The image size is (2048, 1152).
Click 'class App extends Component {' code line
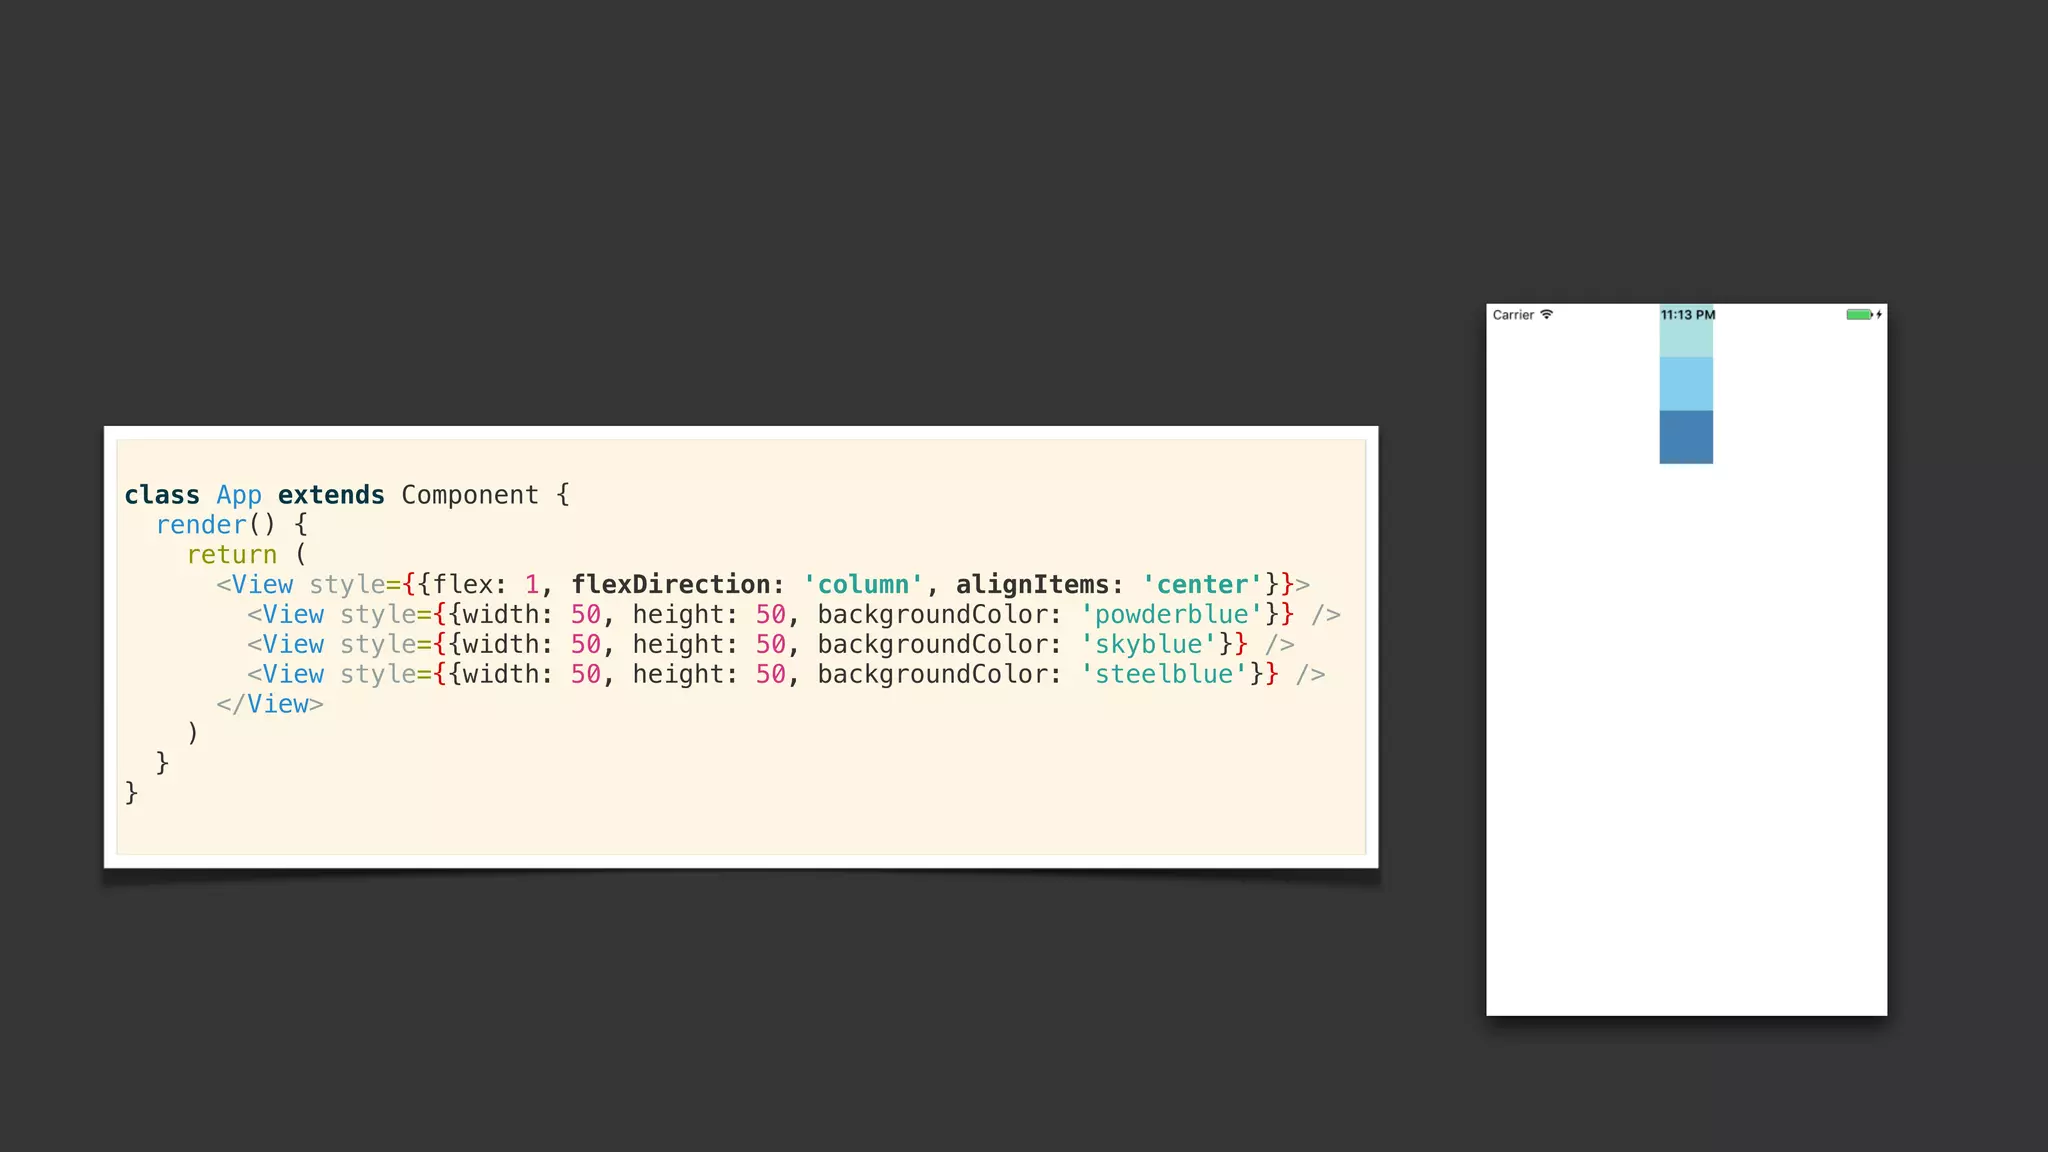click(347, 495)
